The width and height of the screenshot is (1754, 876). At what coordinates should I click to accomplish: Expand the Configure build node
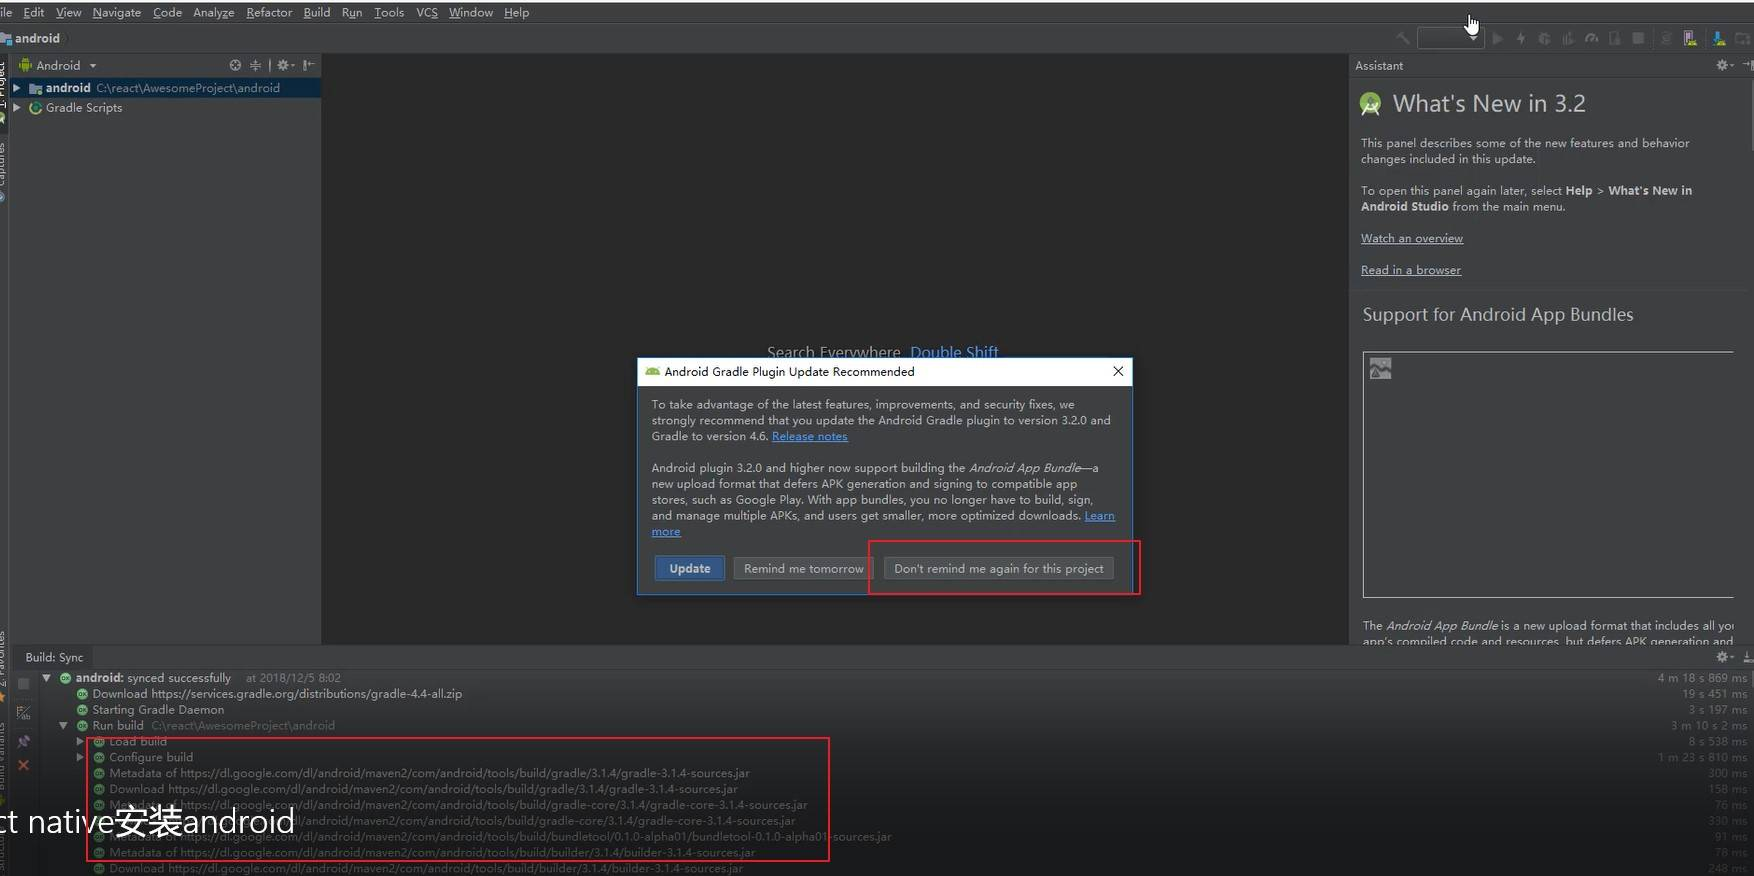click(x=80, y=758)
